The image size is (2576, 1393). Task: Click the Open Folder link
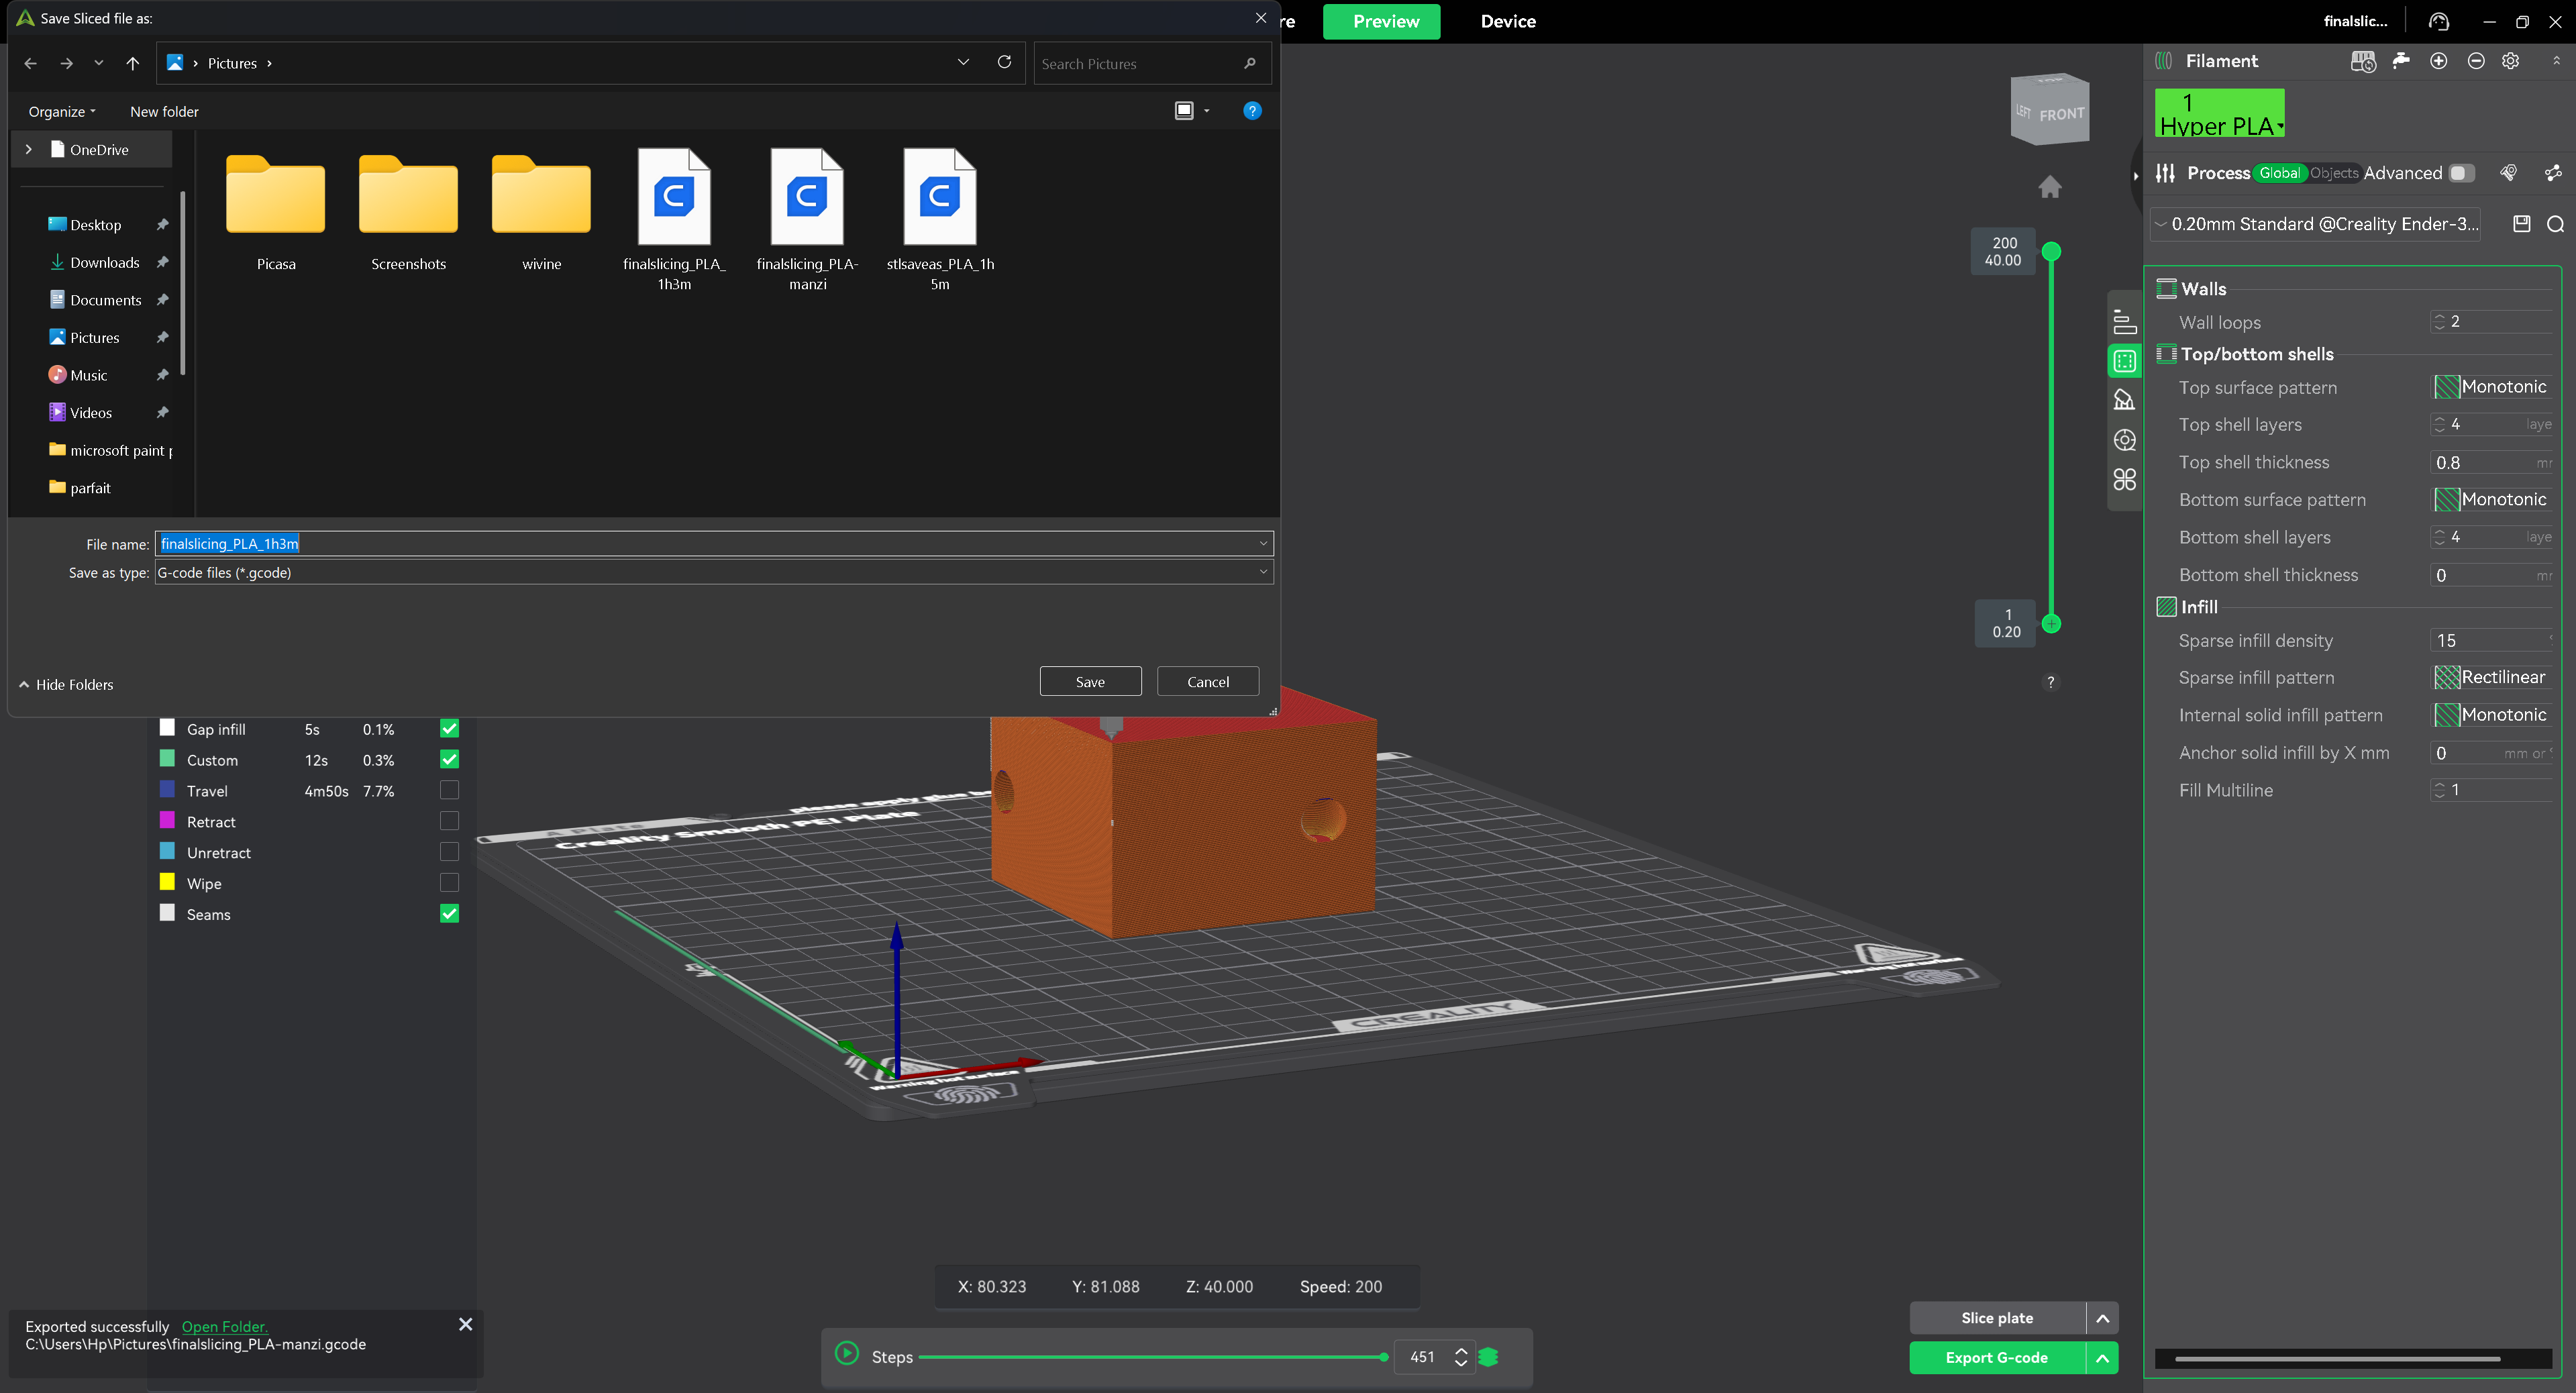pyautogui.click(x=224, y=1326)
